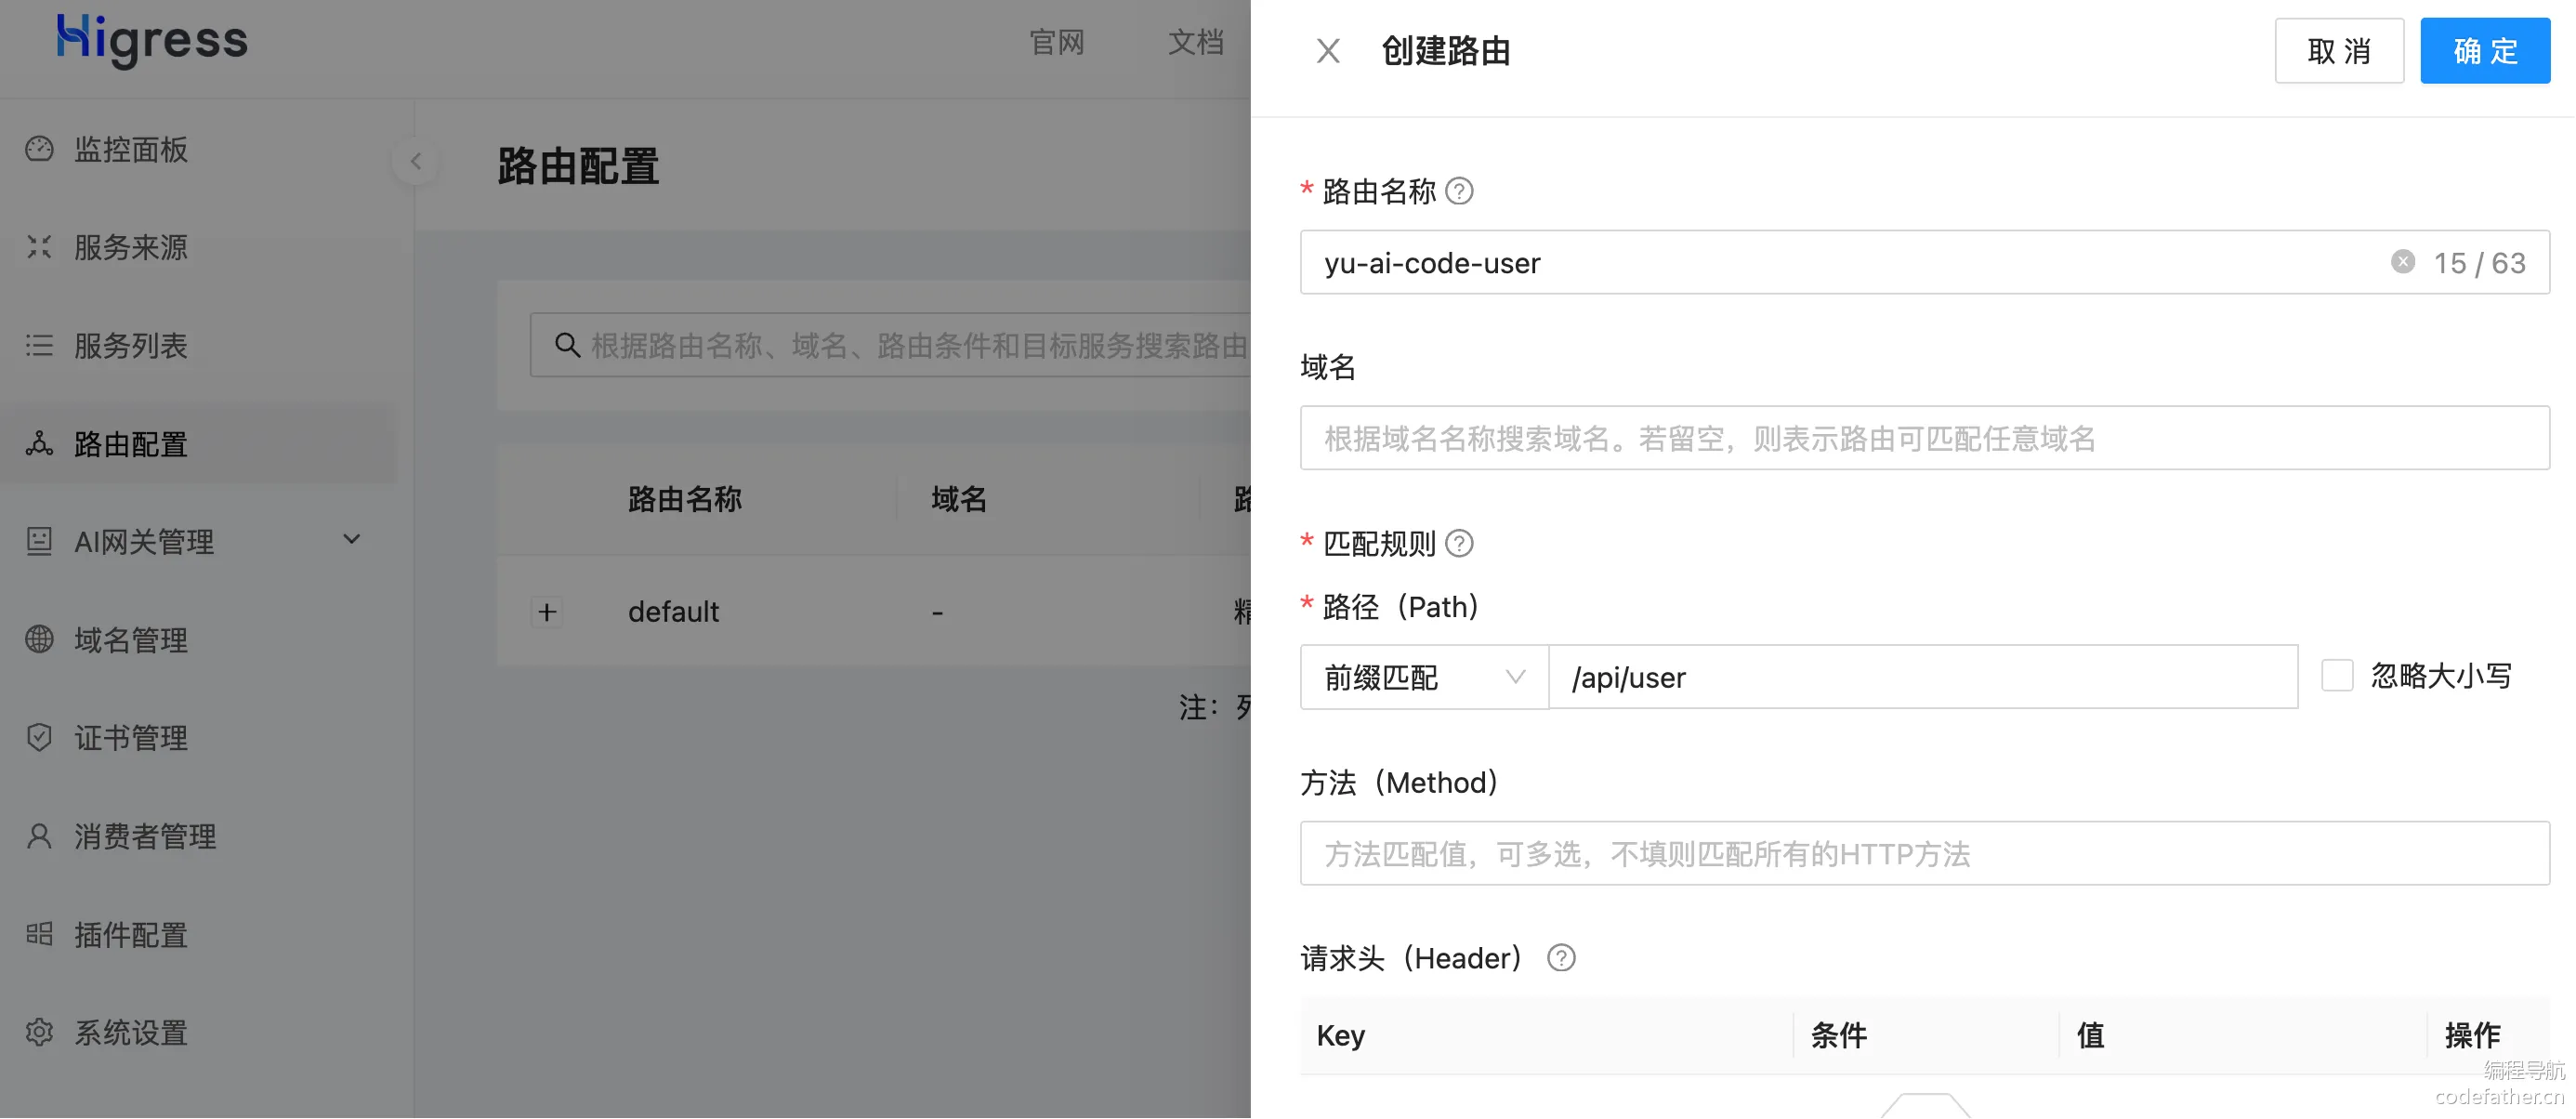Clear the 路由名称 input with the clear icon
2576x1119 pixels.
(2403, 262)
